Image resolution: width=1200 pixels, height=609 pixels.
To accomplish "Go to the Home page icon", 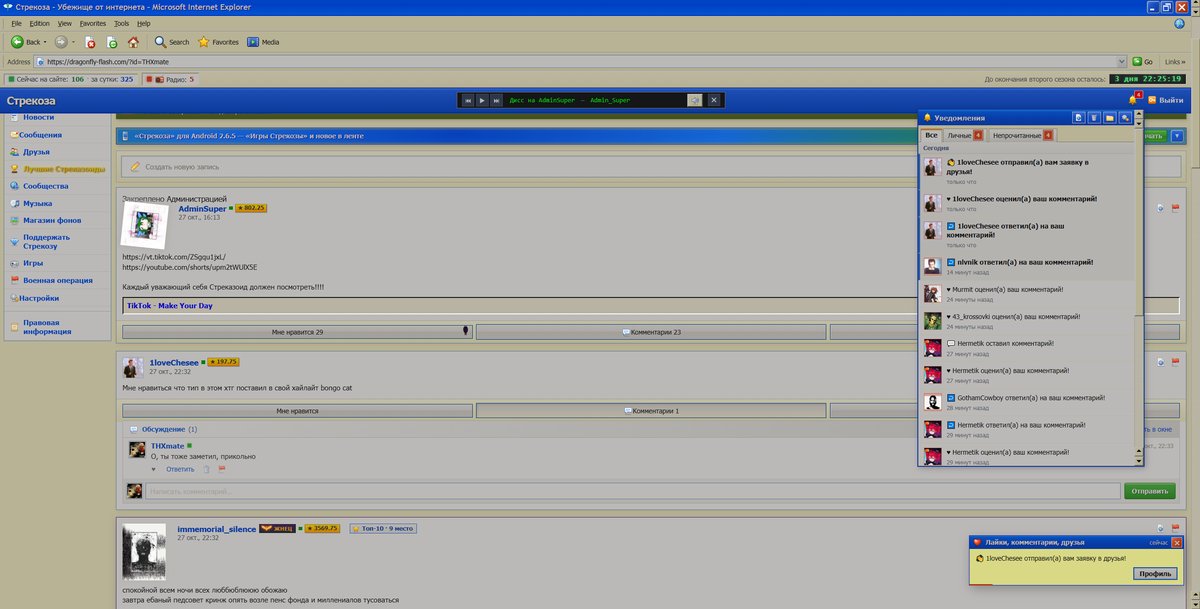I will 134,42.
